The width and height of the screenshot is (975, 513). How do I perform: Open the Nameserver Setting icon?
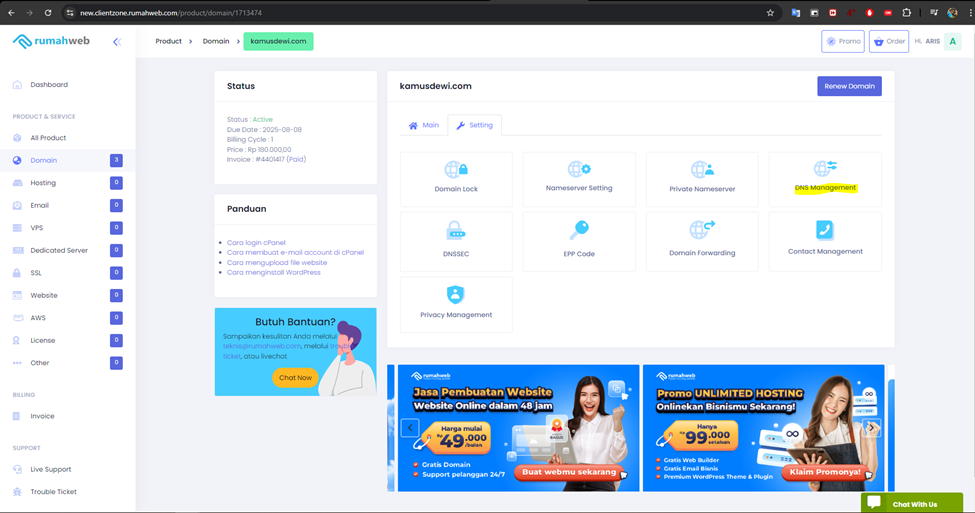tap(579, 169)
